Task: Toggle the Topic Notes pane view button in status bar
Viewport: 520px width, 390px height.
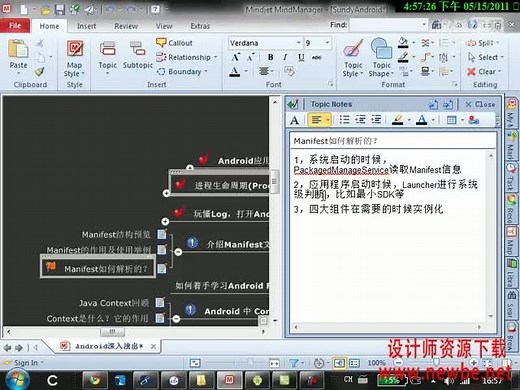Action: click(339, 363)
